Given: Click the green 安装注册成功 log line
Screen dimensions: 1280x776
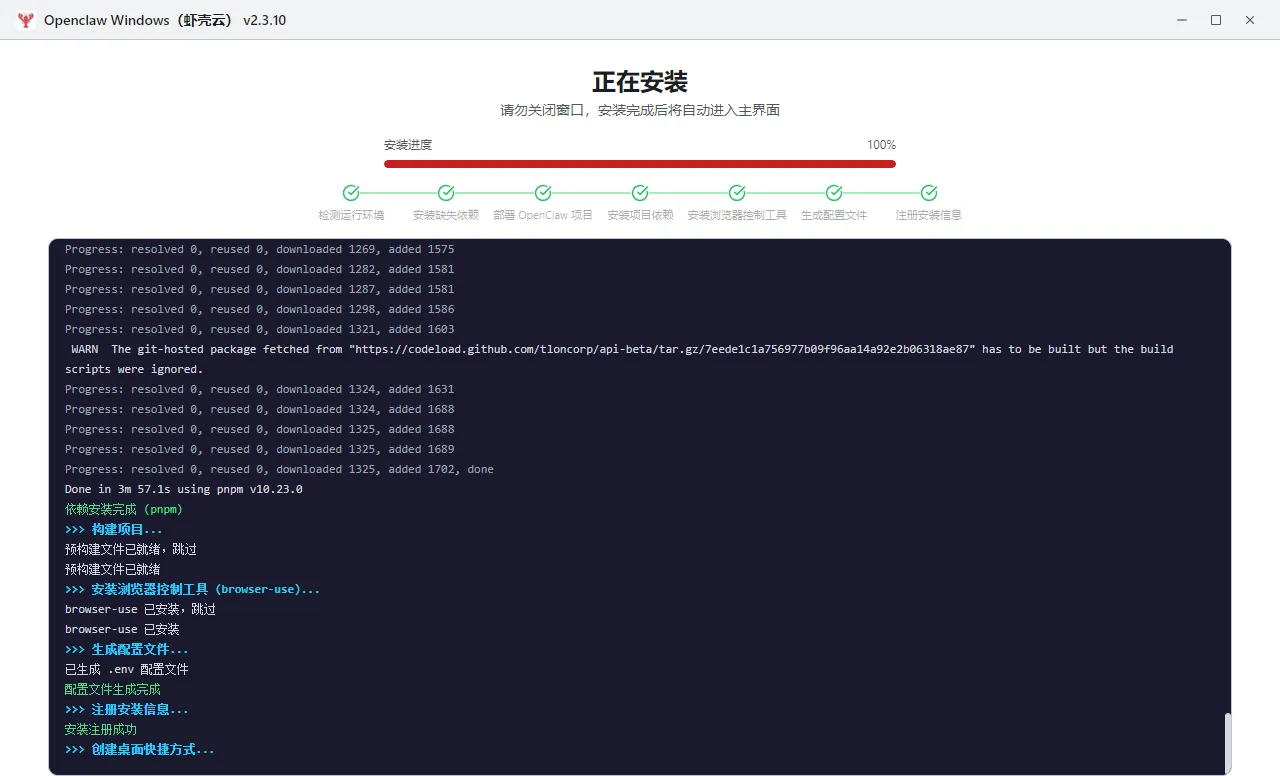Looking at the screenshot, I should (x=101, y=729).
